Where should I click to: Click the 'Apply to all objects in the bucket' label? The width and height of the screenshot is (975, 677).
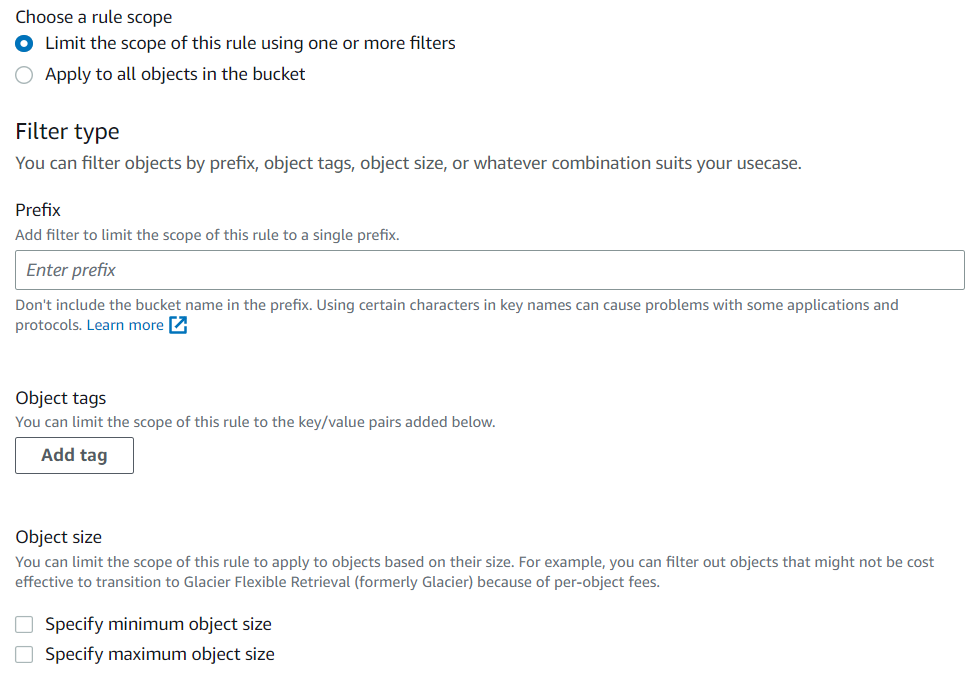pos(175,75)
